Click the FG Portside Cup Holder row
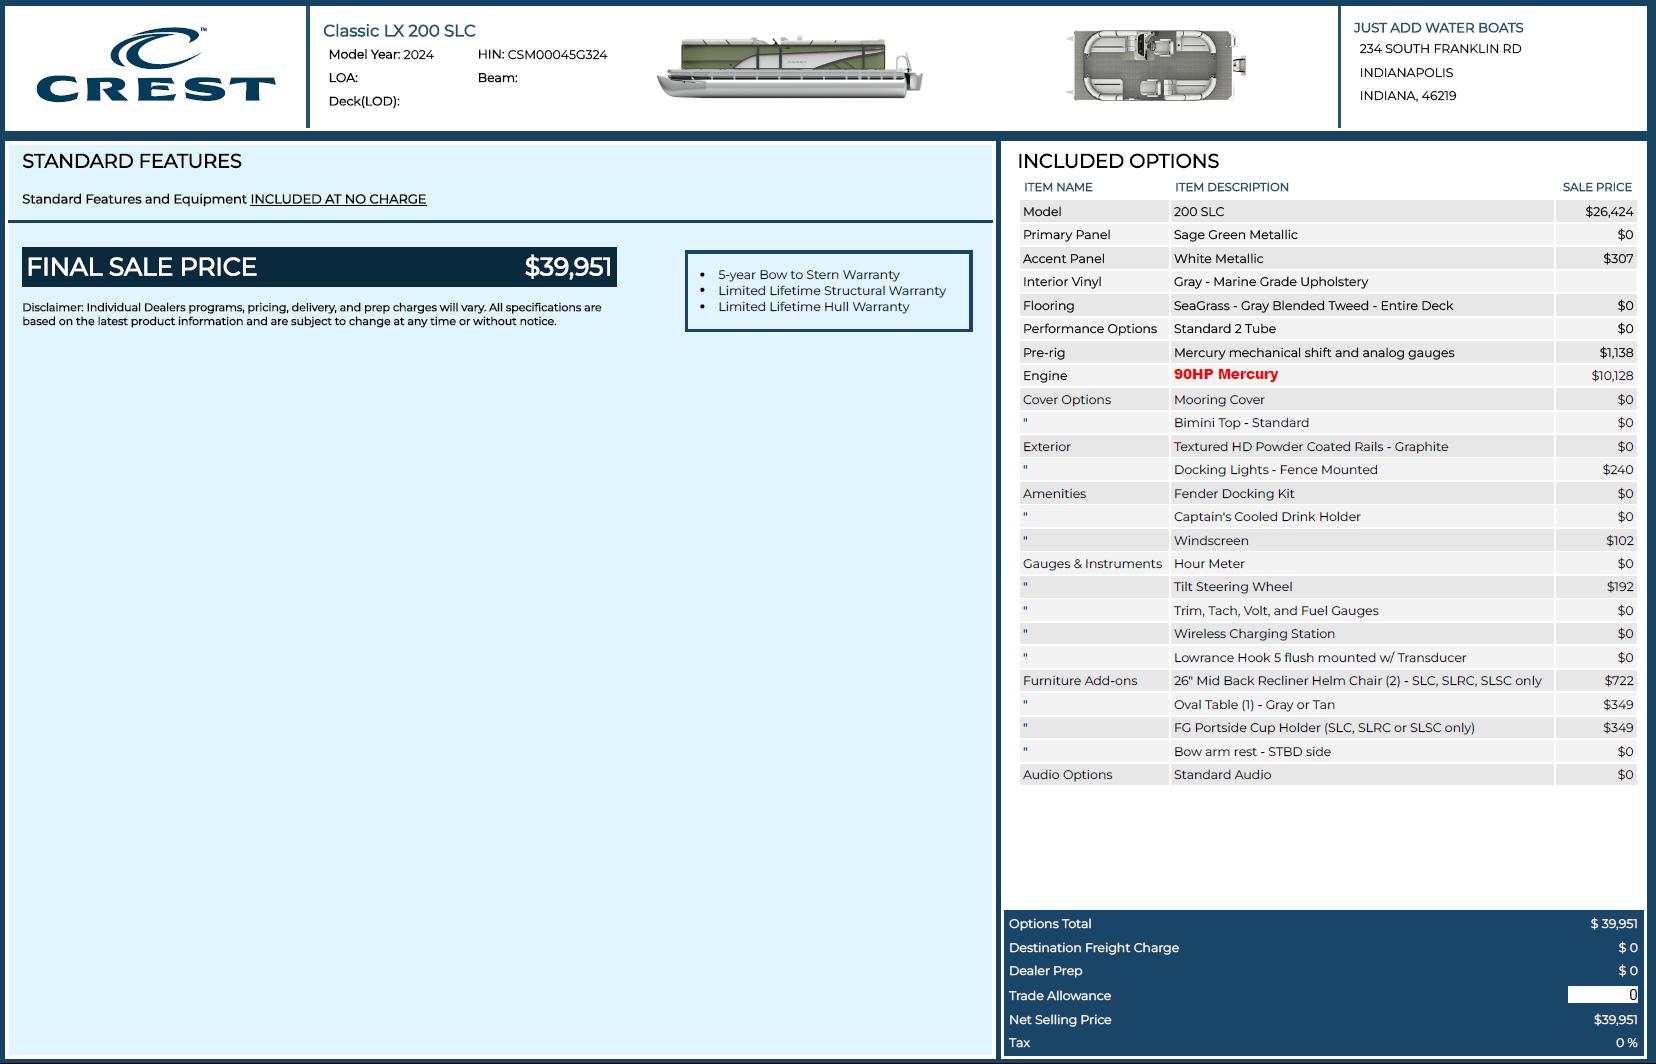 pyautogui.click(x=1328, y=728)
